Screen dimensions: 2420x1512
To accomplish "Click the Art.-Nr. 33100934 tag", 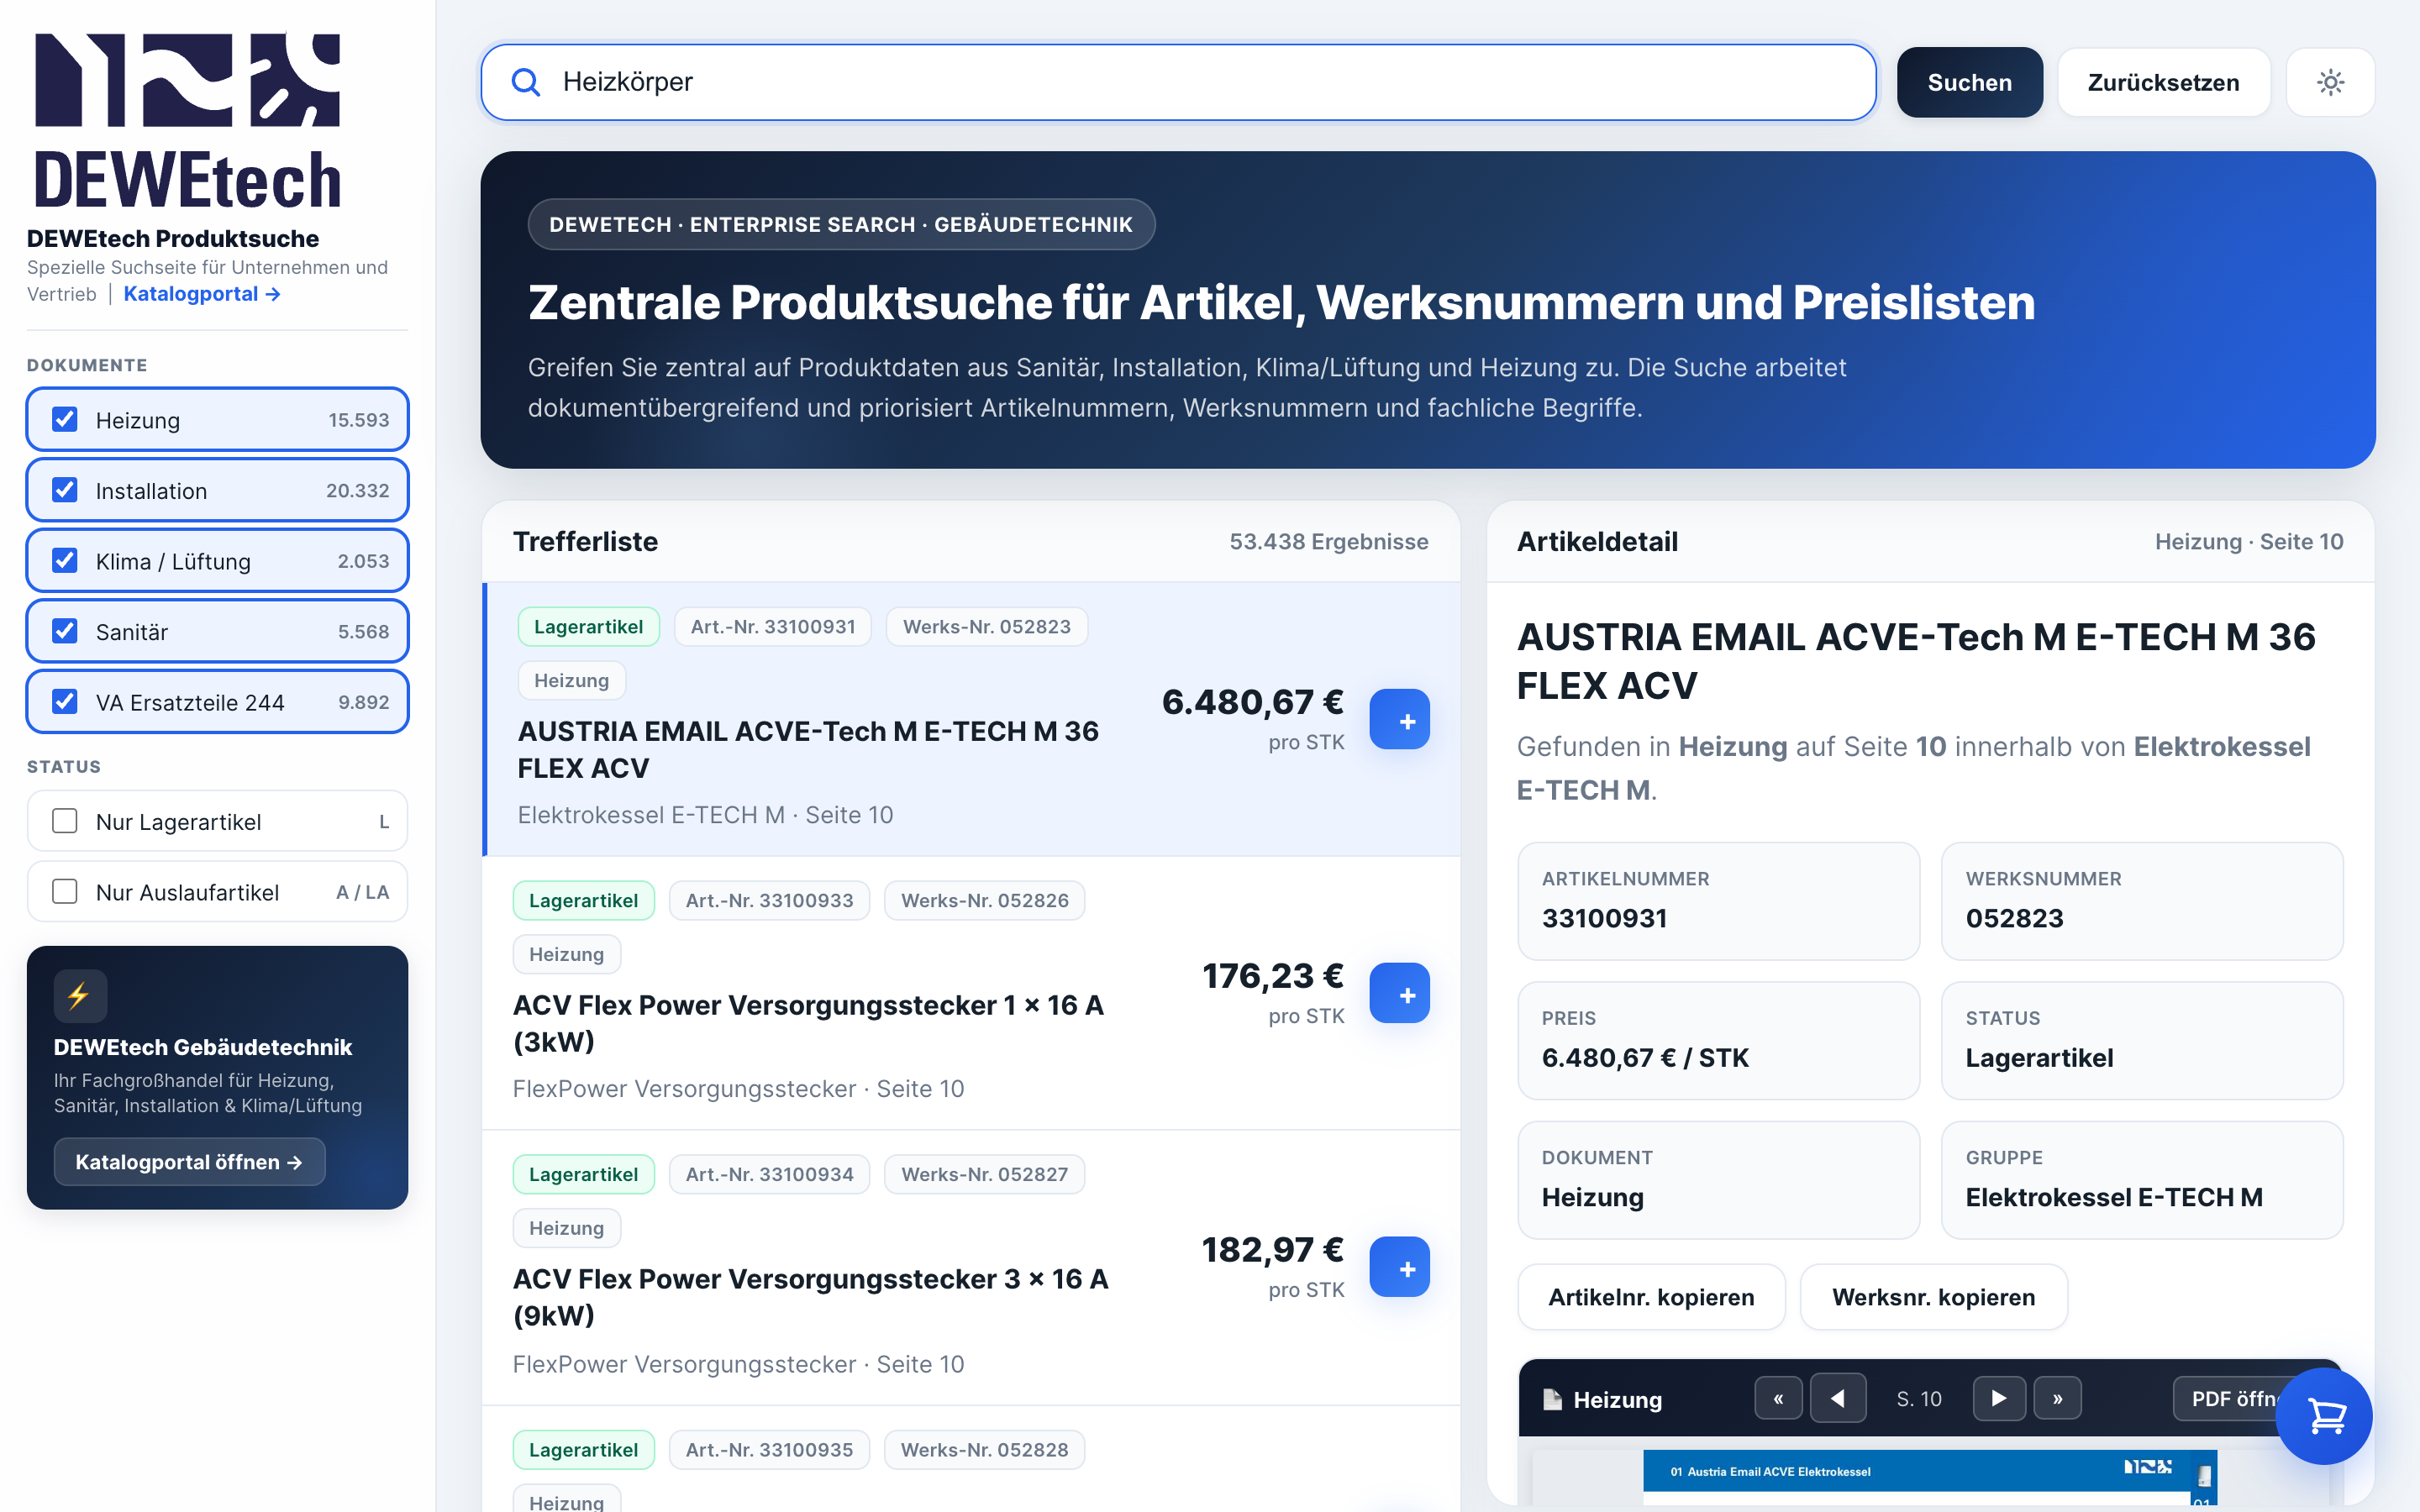I will (769, 1174).
